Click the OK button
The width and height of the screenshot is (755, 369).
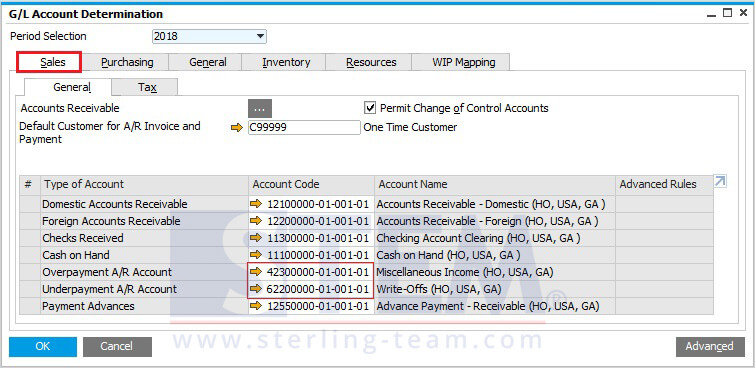click(43, 346)
